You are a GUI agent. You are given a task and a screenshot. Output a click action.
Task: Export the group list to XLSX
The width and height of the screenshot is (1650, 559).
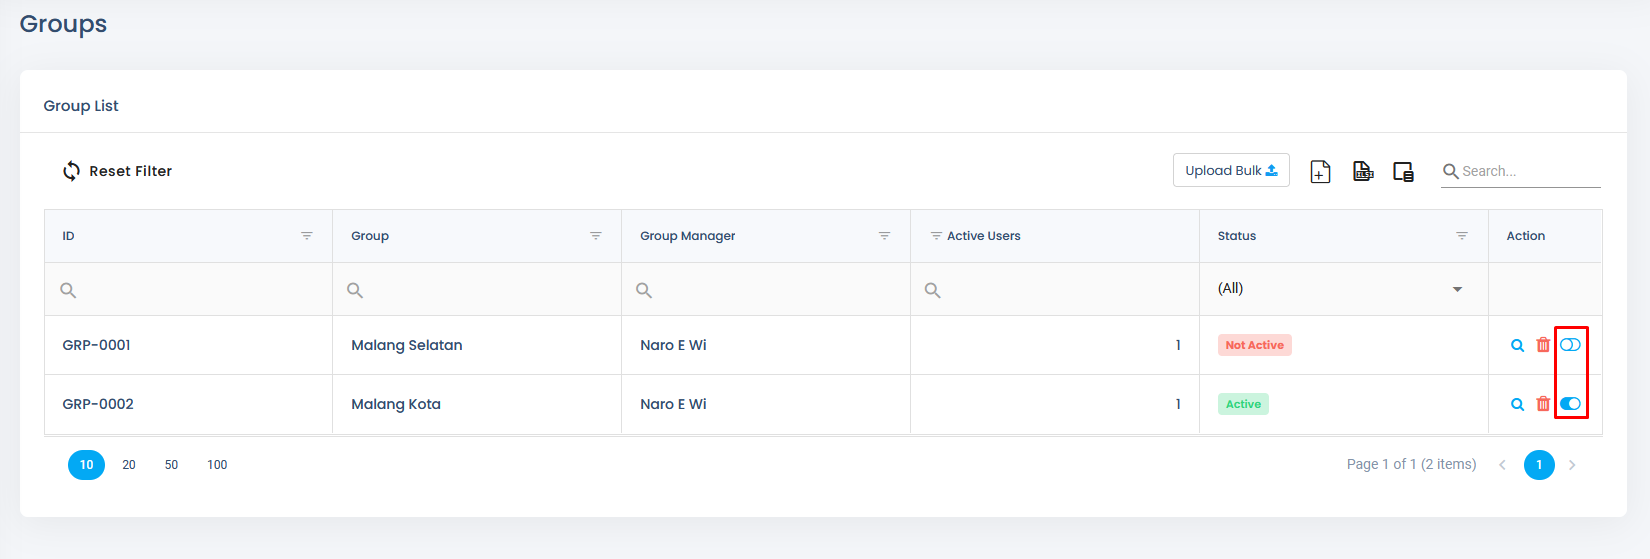point(1363,172)
